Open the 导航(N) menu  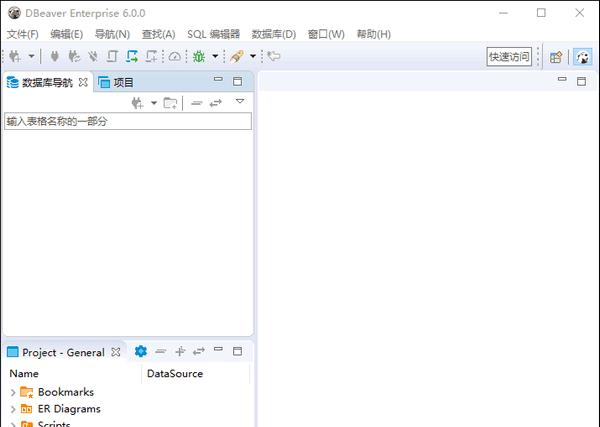coord(112,34)
